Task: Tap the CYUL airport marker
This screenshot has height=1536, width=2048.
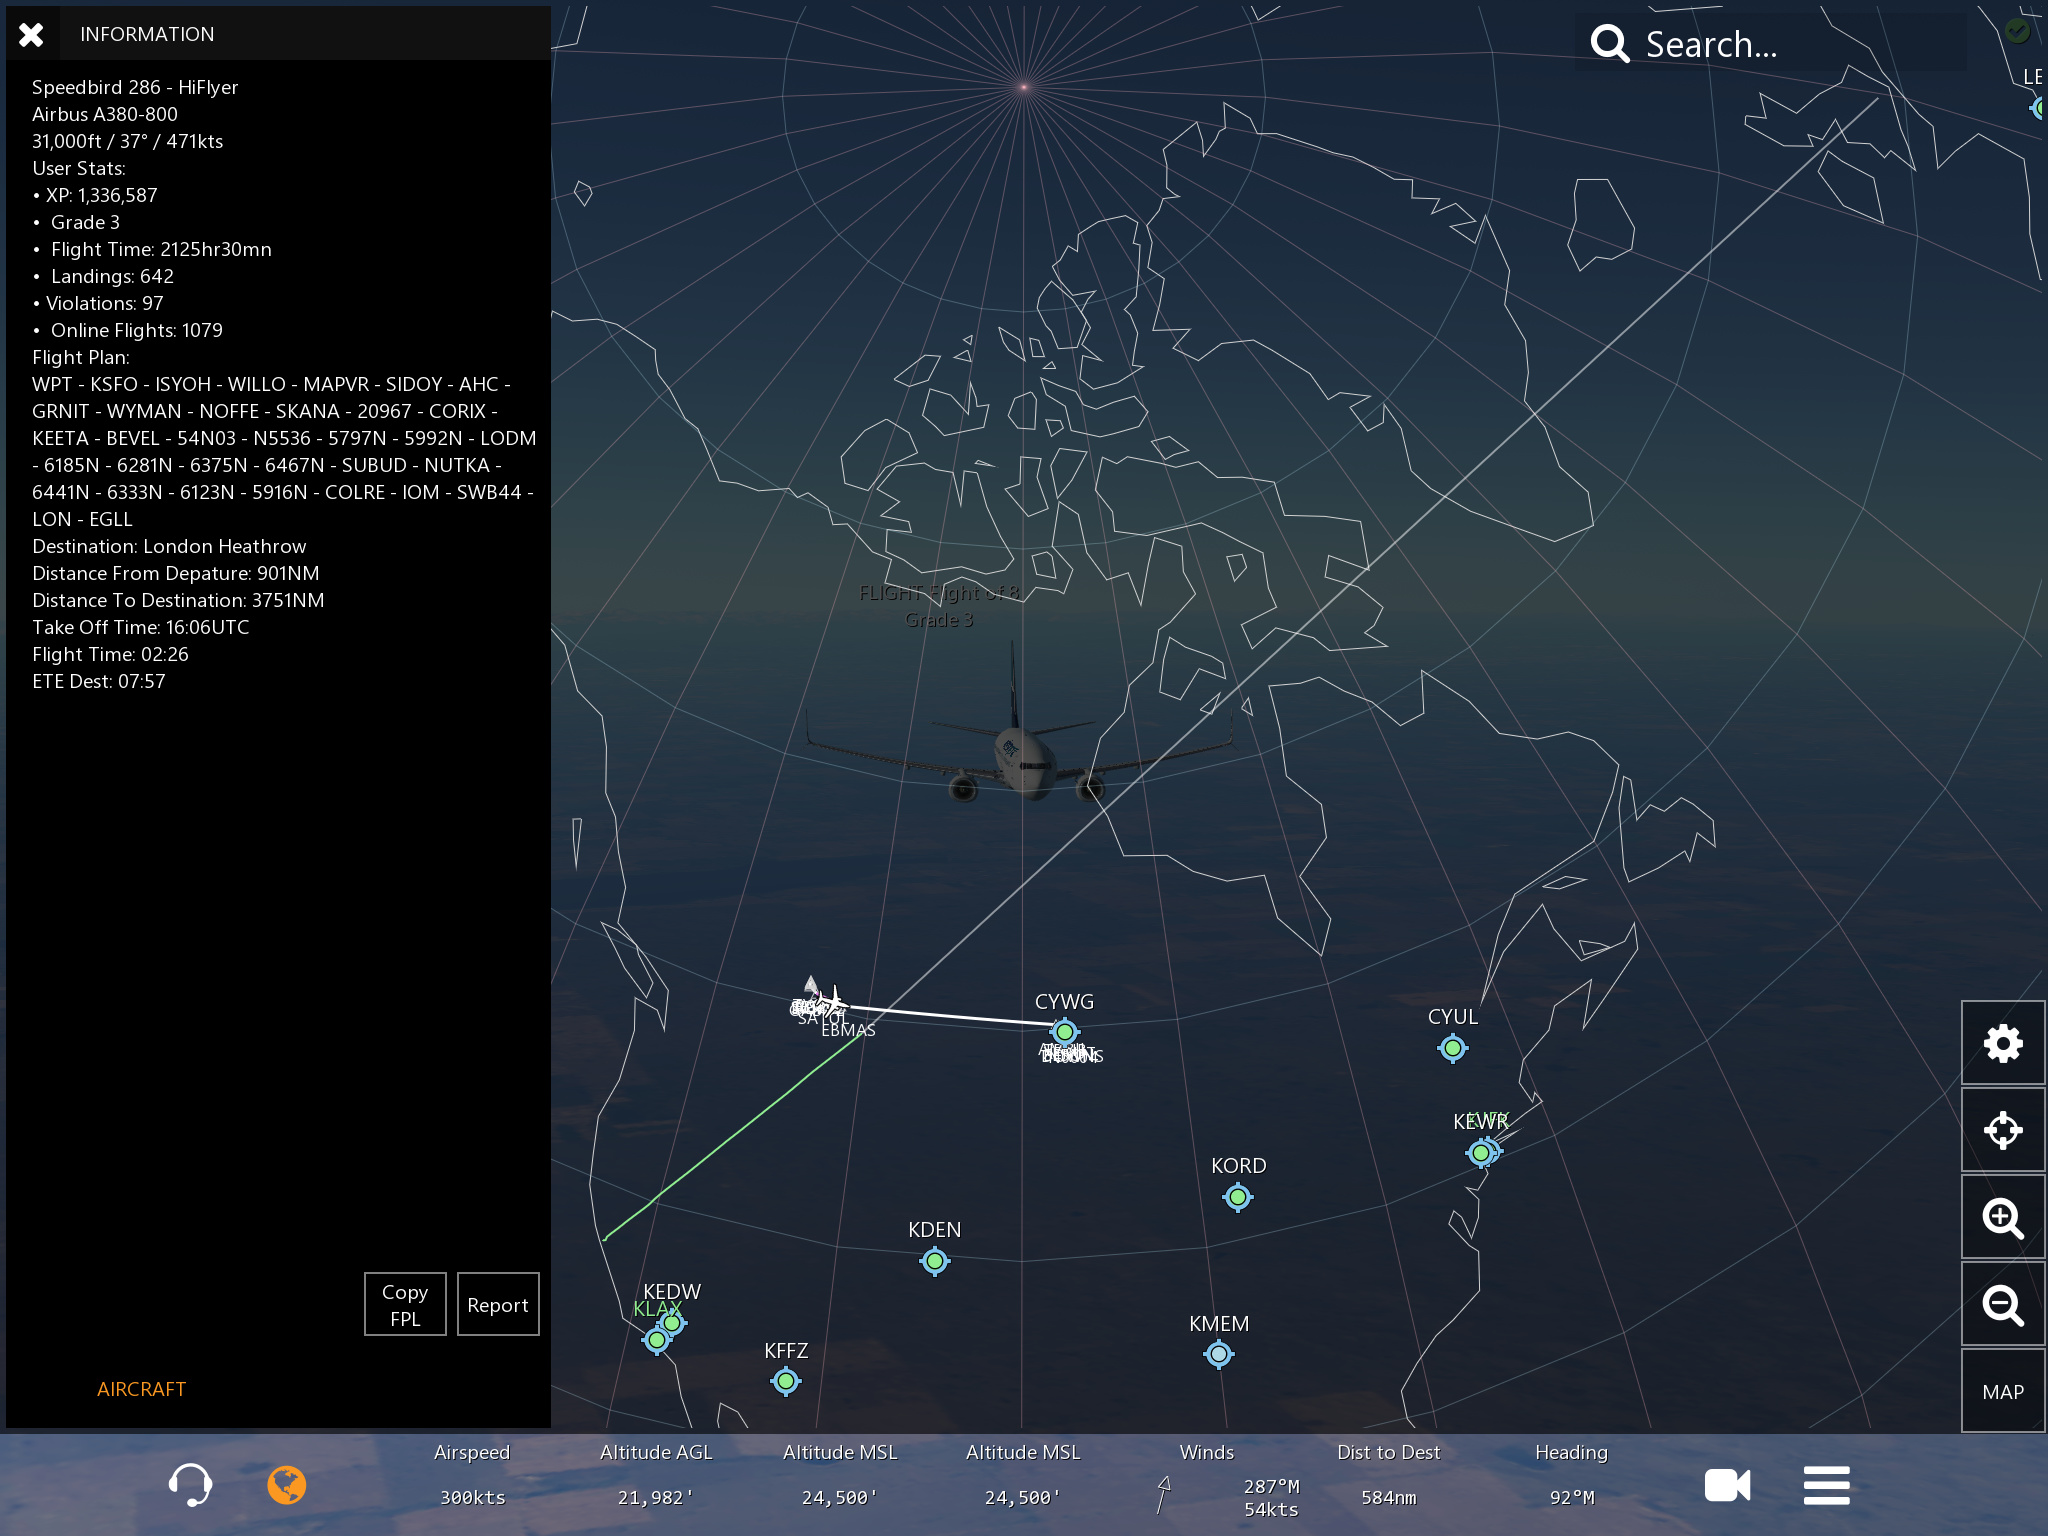Action: [x=1452, y=1048]
